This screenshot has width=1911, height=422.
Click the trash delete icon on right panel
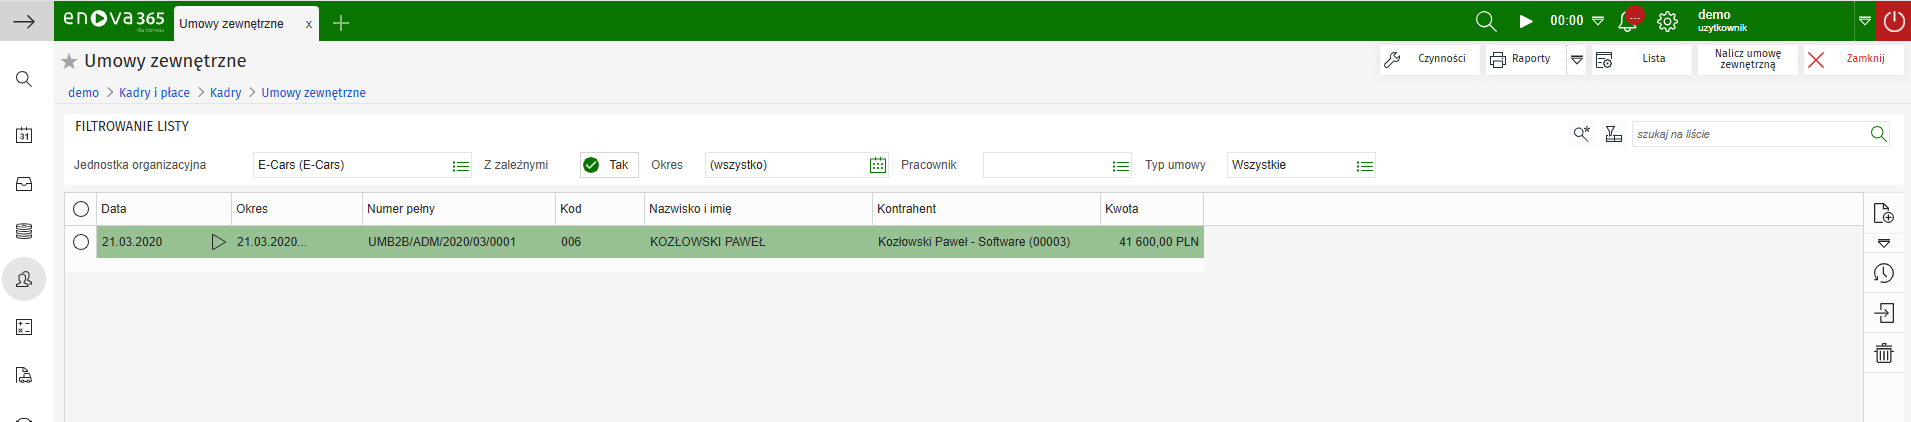[x=1884, y=353]
